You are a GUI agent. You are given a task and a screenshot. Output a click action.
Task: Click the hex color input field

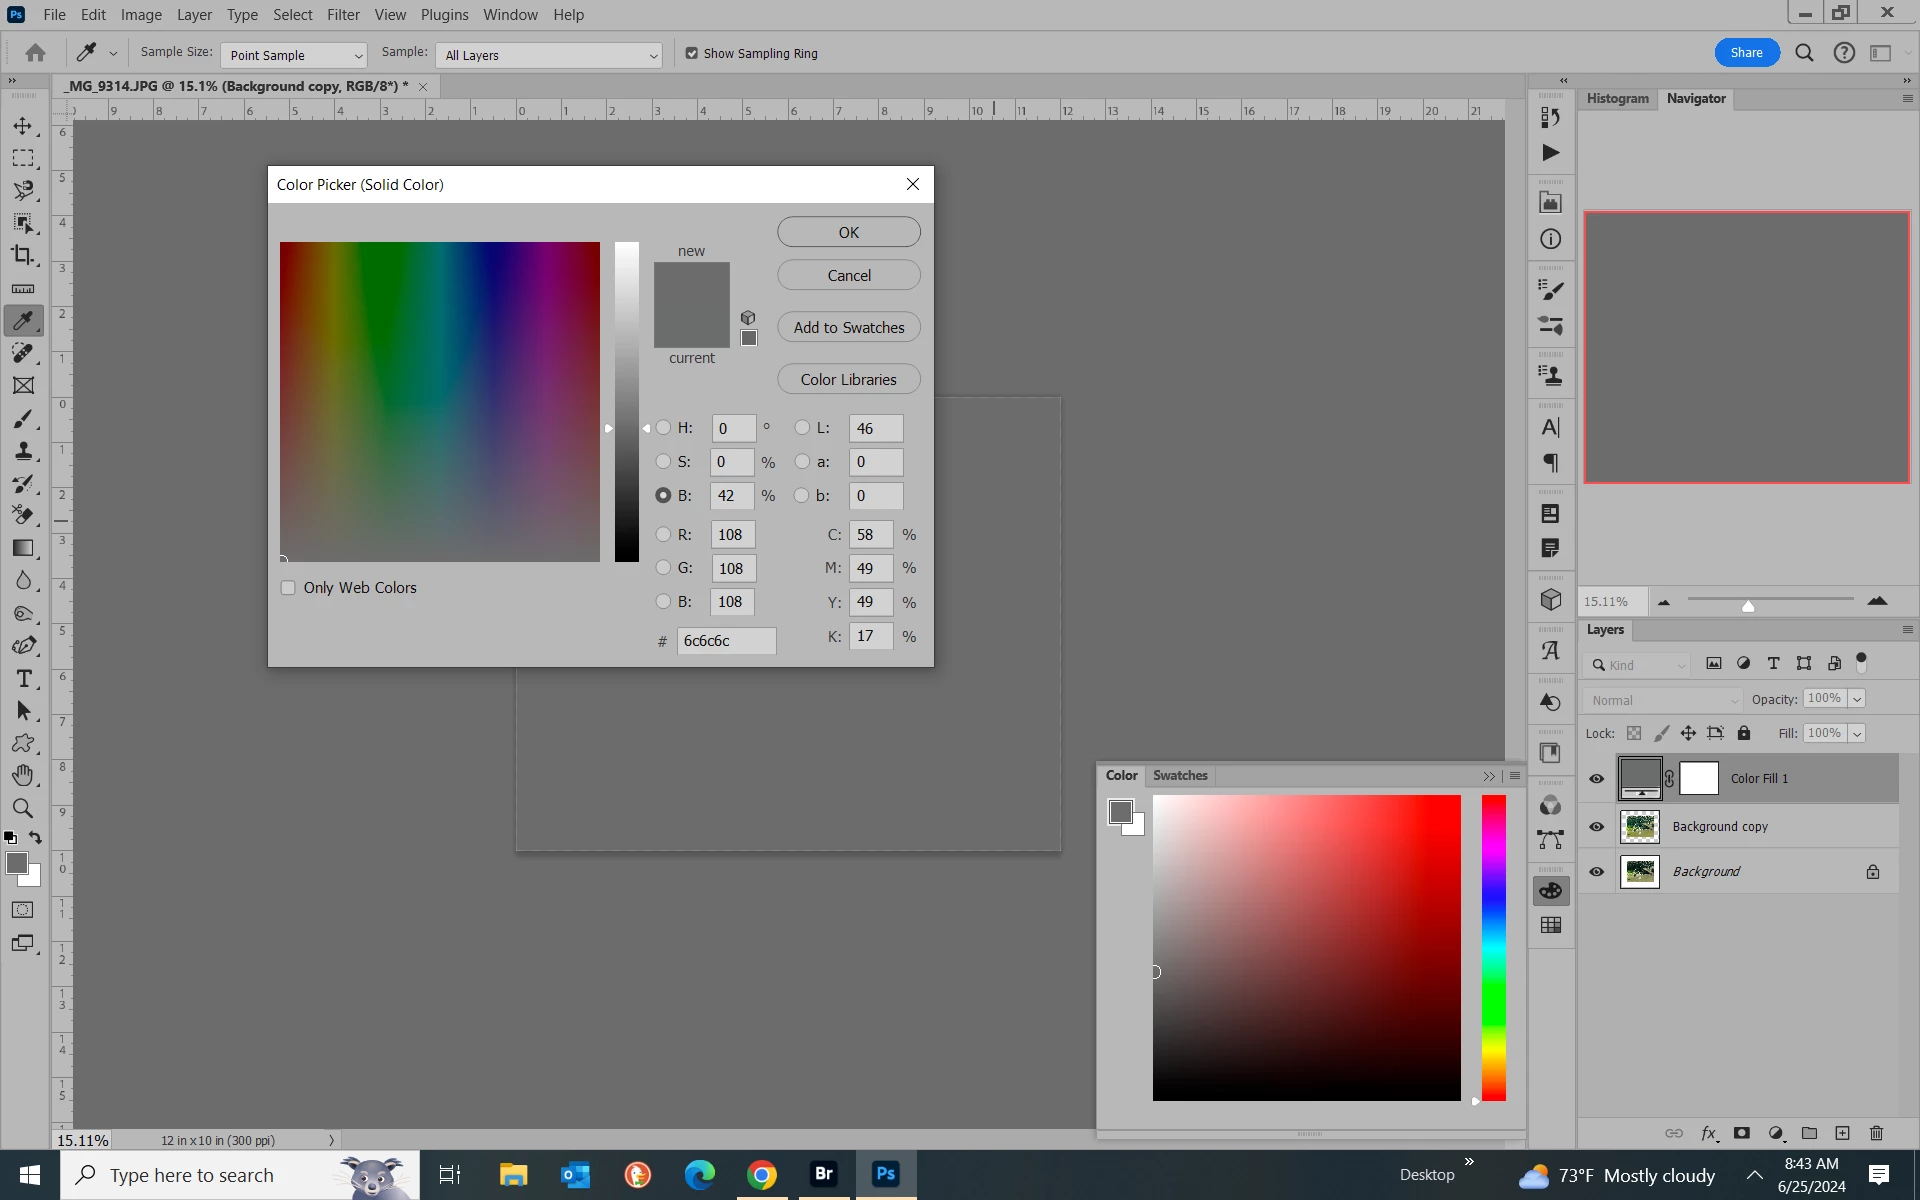[726, 641]
